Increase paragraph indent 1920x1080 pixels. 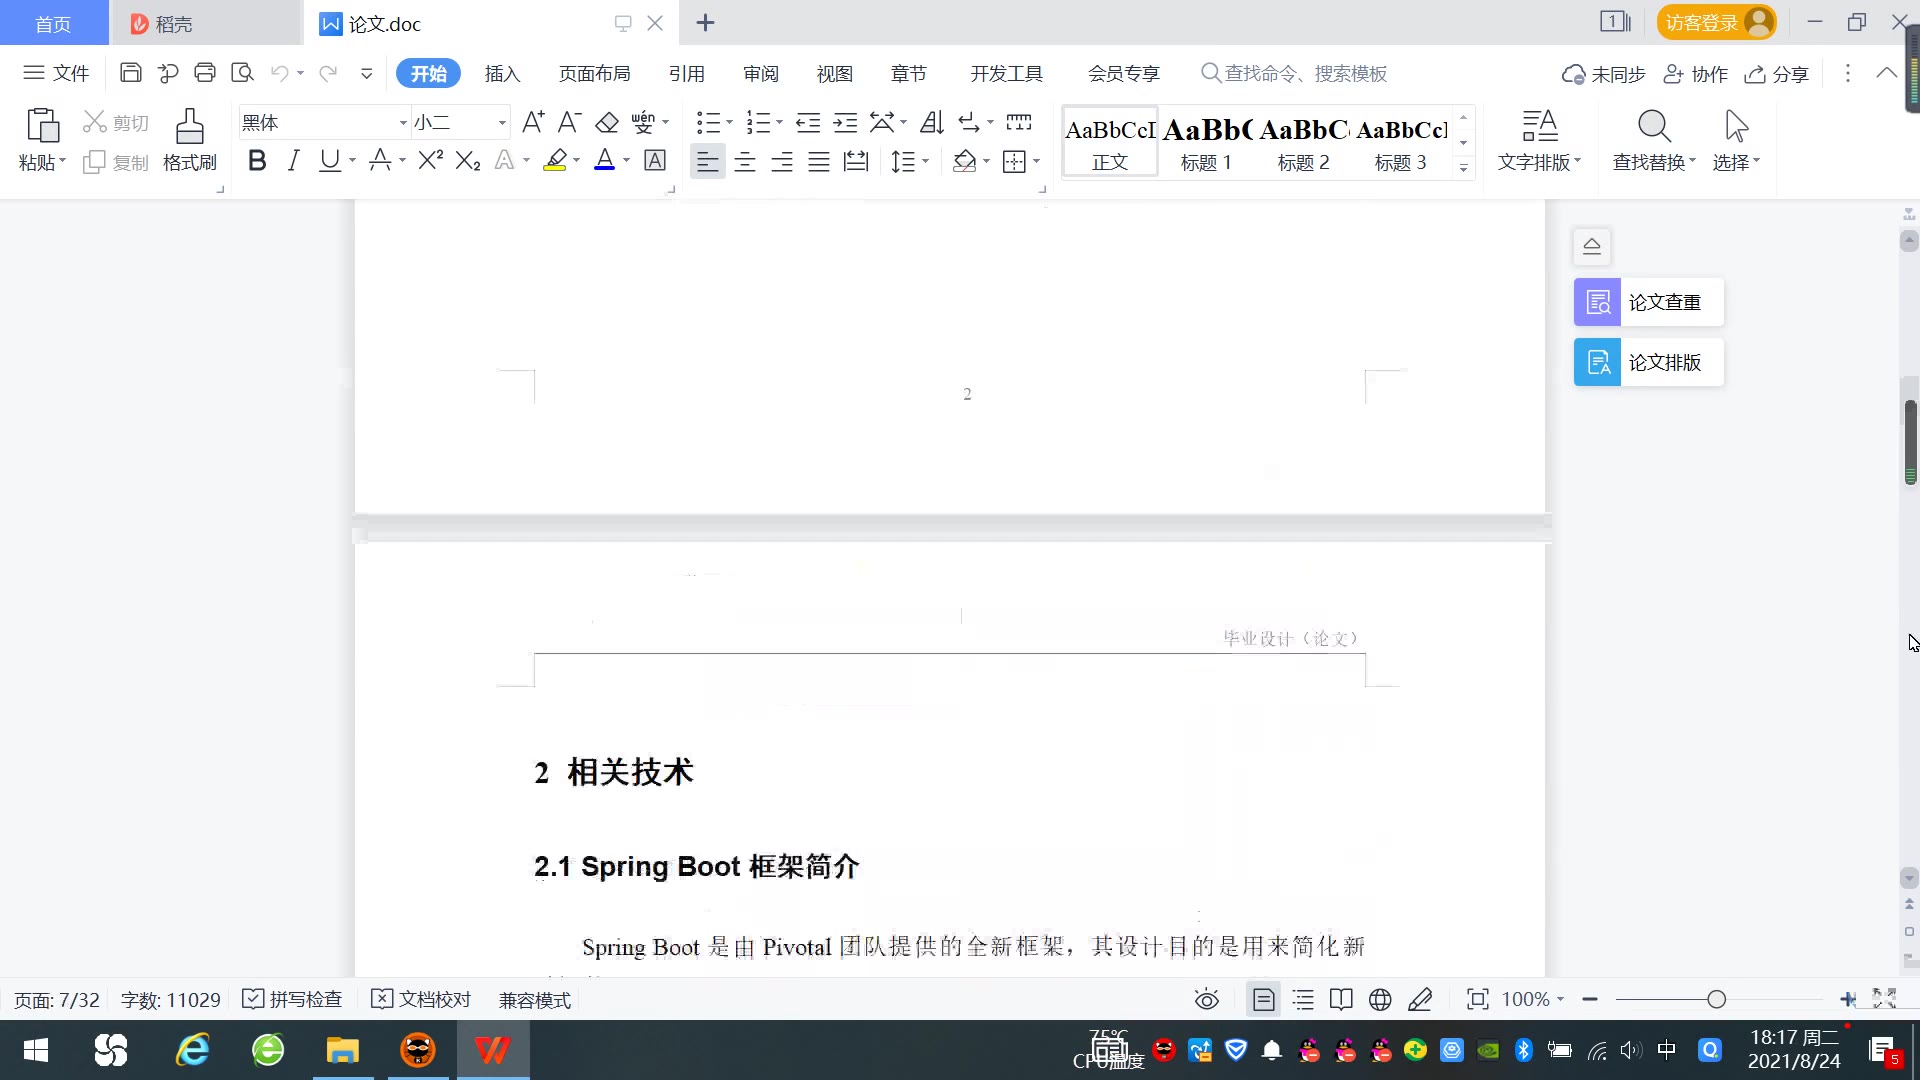click(846, 122)
